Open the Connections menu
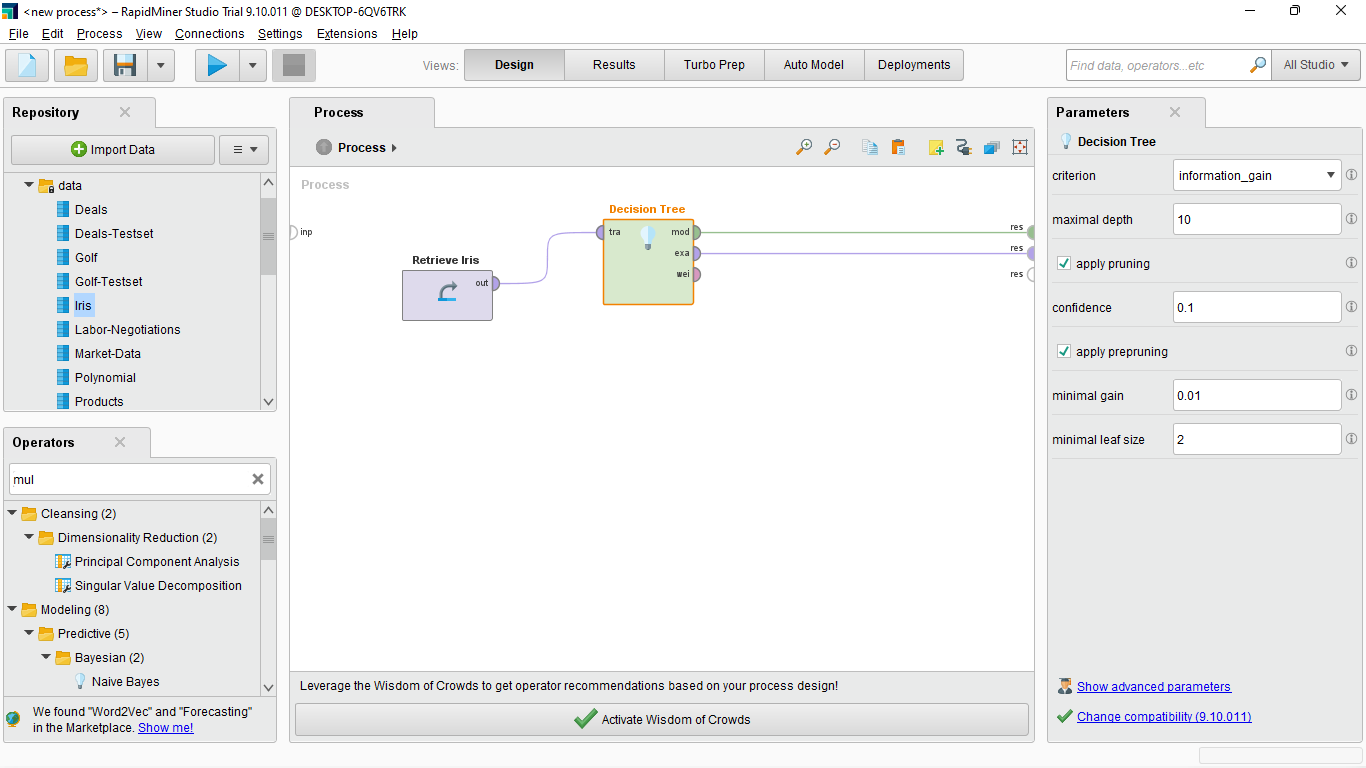This screenshot has width=1366, height=768. [209, 33]
